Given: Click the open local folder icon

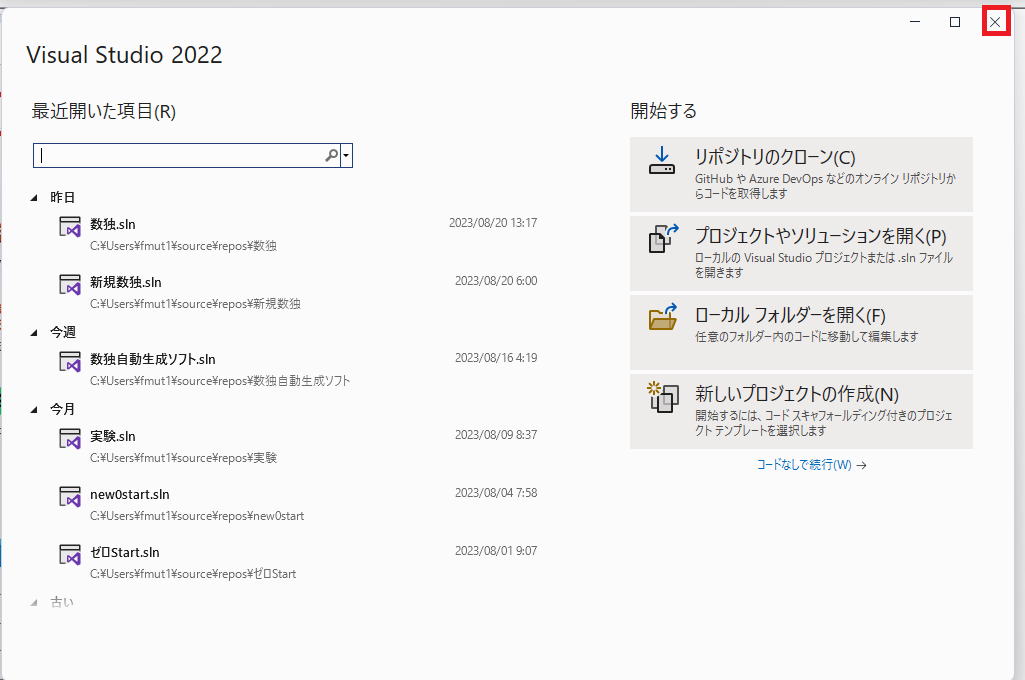Looking at the screenshot, I should [x=663, y=317].
